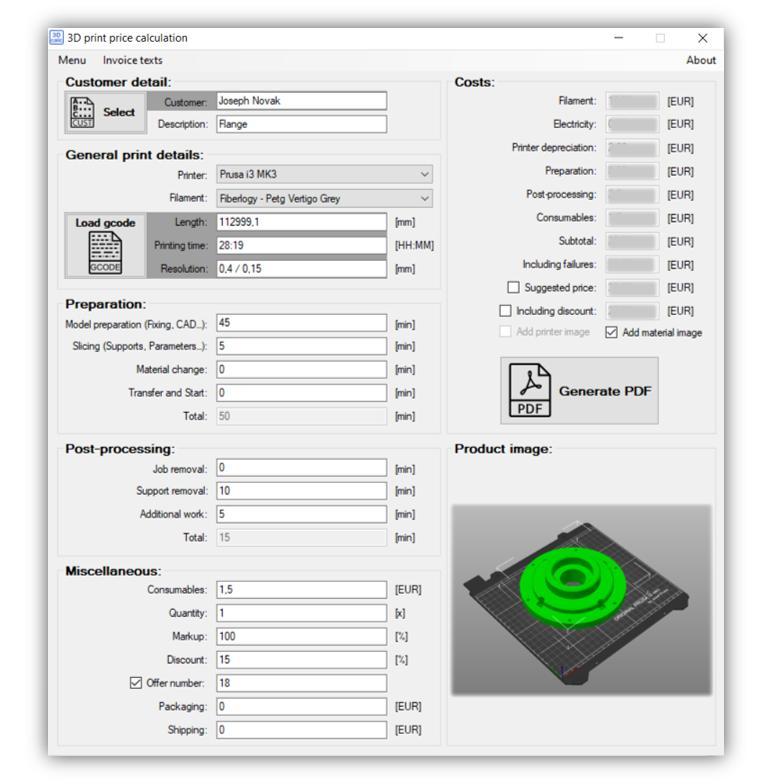Toggle the Offer number checkbox

click(136, 683)
